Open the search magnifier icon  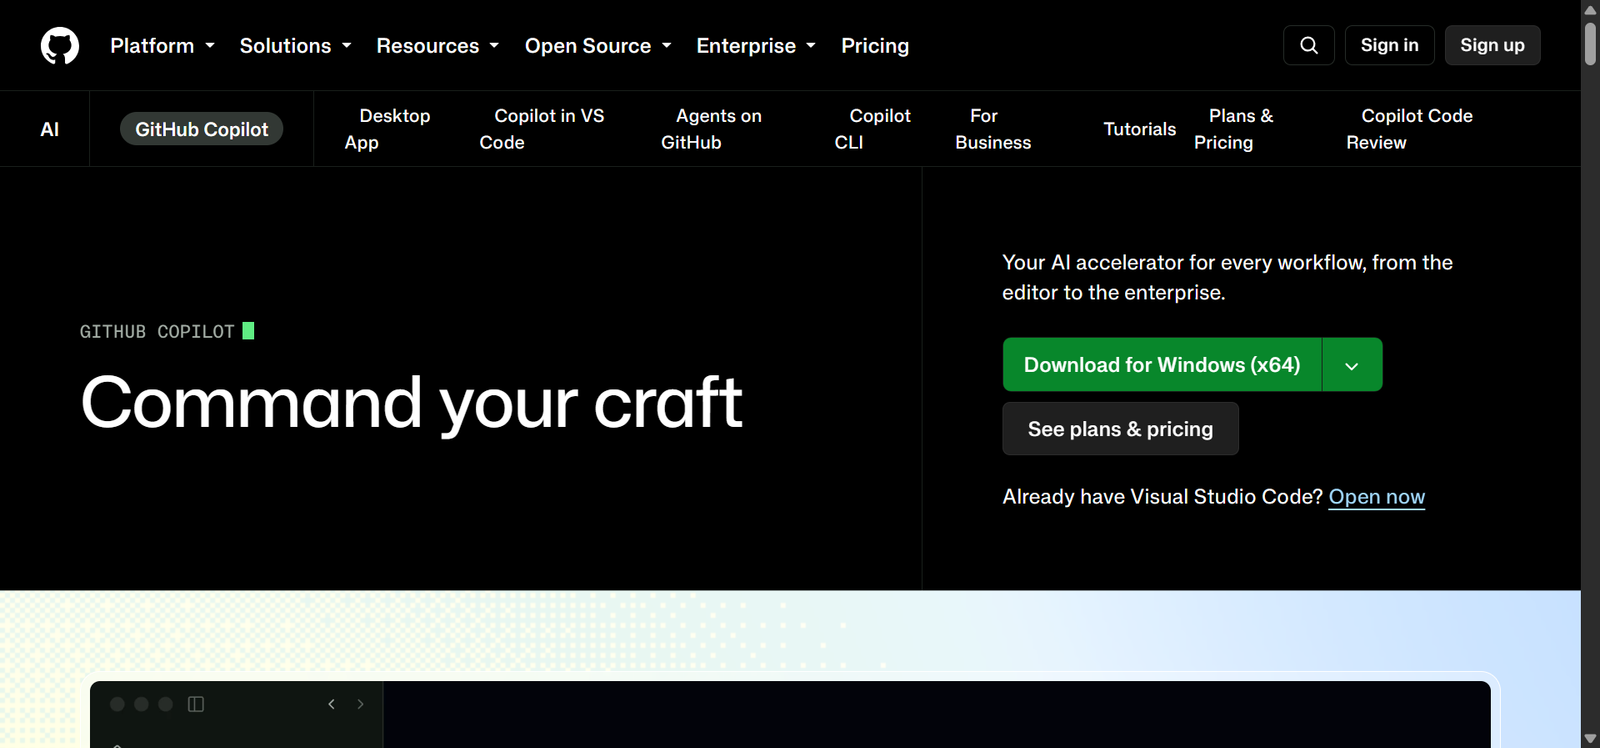click(x=1309, y=45)
